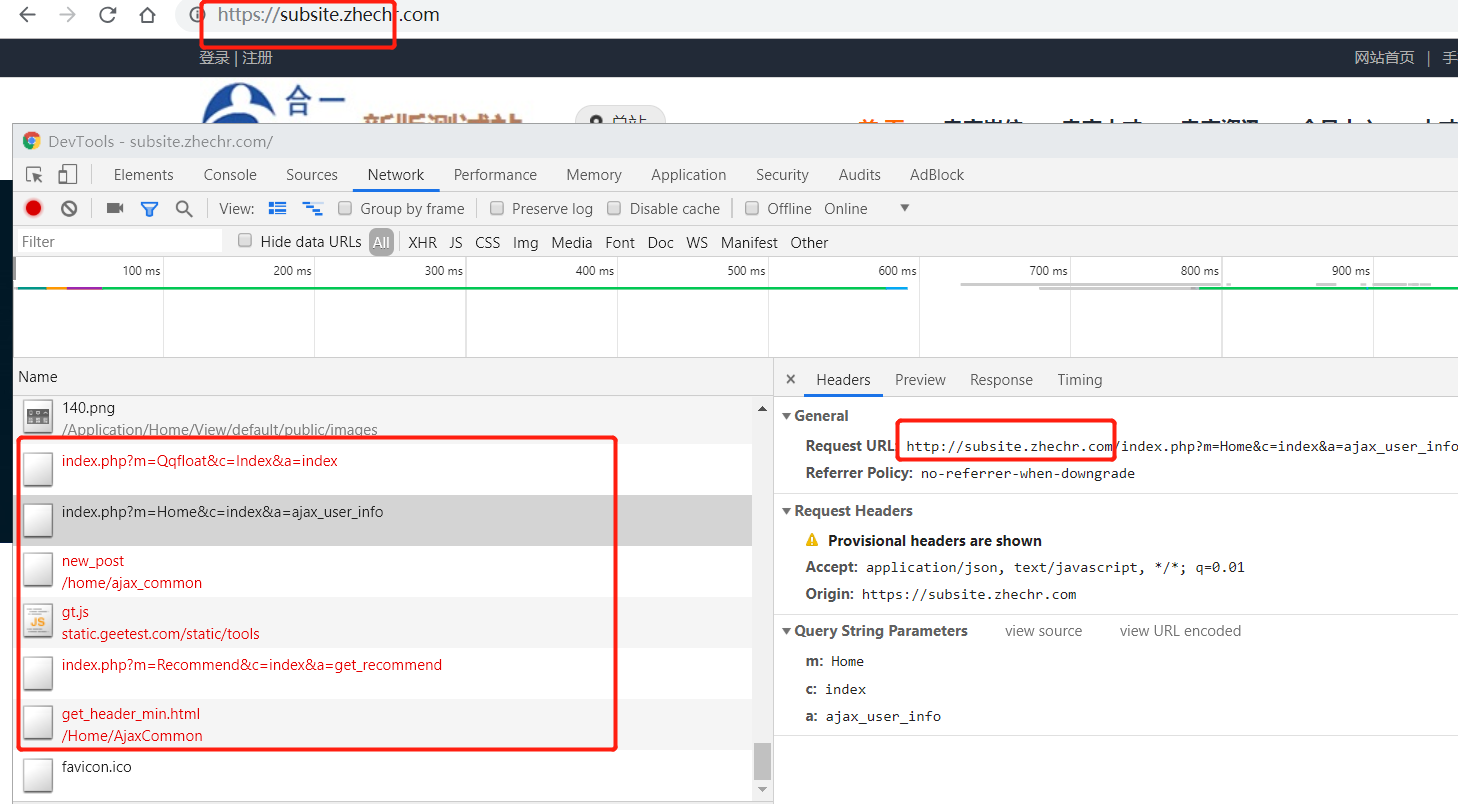Image resolution: width=1458 pixels, height=804 pixels.
Task: Switch to the Console tab
Action: (x=230, y=175)
